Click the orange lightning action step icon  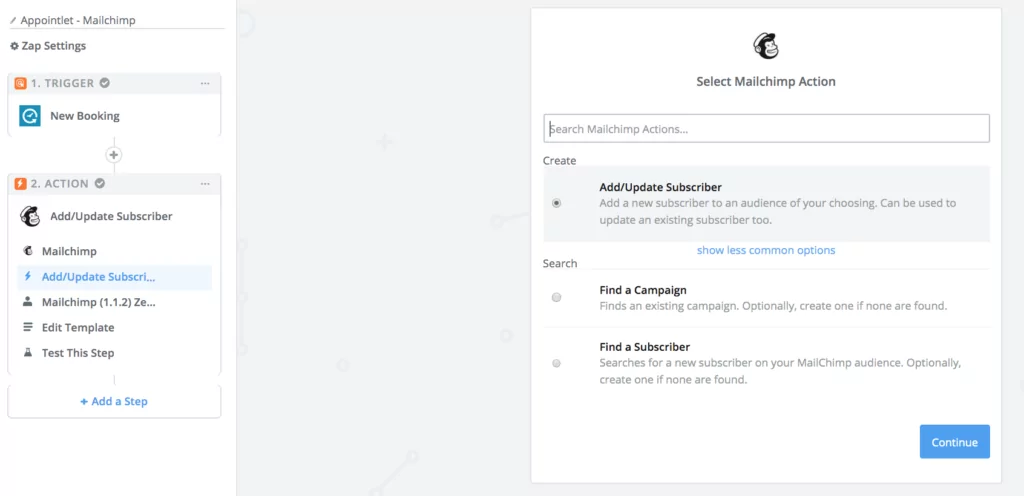click(20, 183)
